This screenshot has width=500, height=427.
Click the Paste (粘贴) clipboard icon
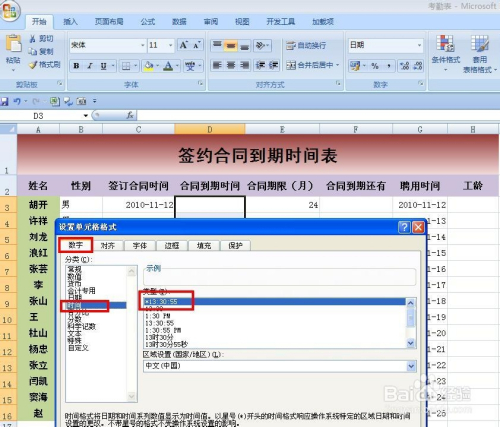pyautogui.click(x=13, y=43)
